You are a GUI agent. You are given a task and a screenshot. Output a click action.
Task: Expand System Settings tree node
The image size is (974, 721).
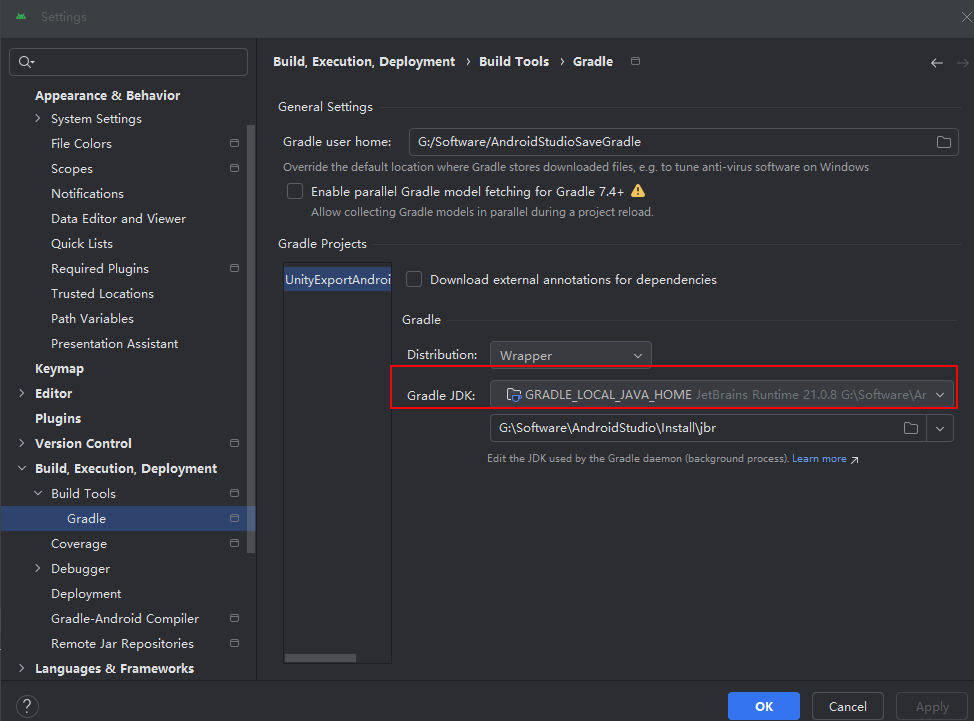tap(38, 118)
